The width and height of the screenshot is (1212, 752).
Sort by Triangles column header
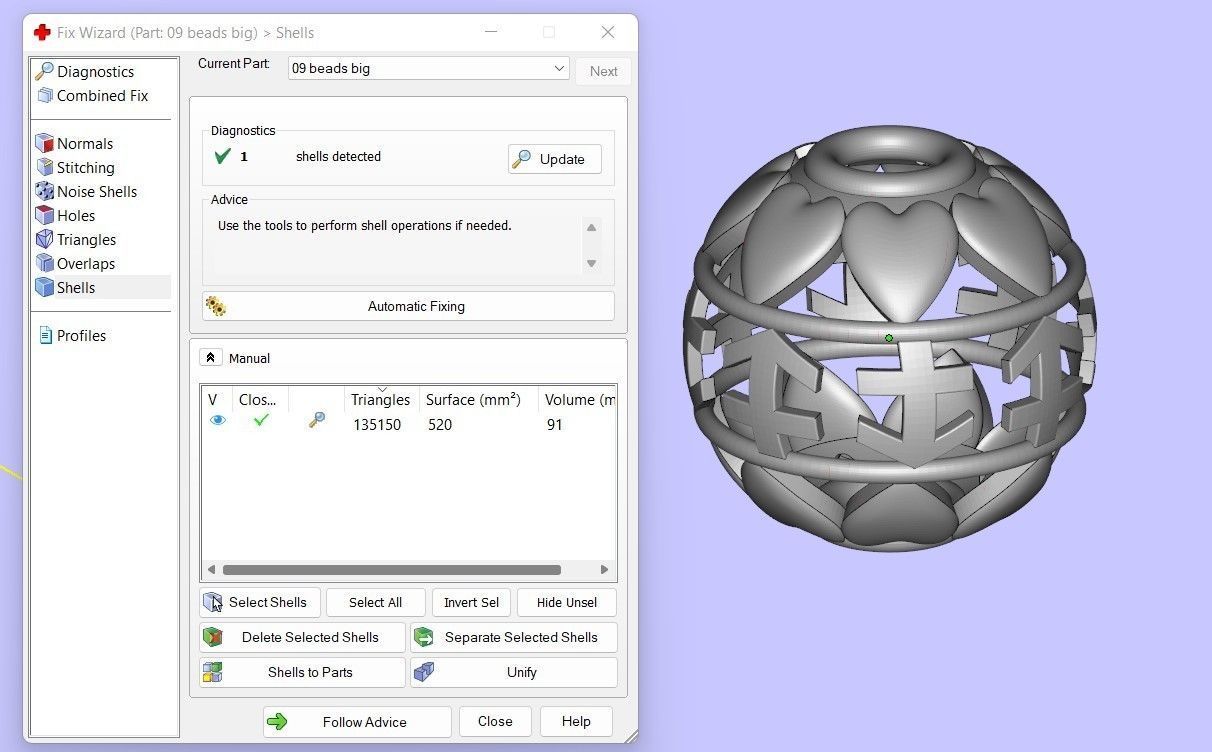coord(381,400)
